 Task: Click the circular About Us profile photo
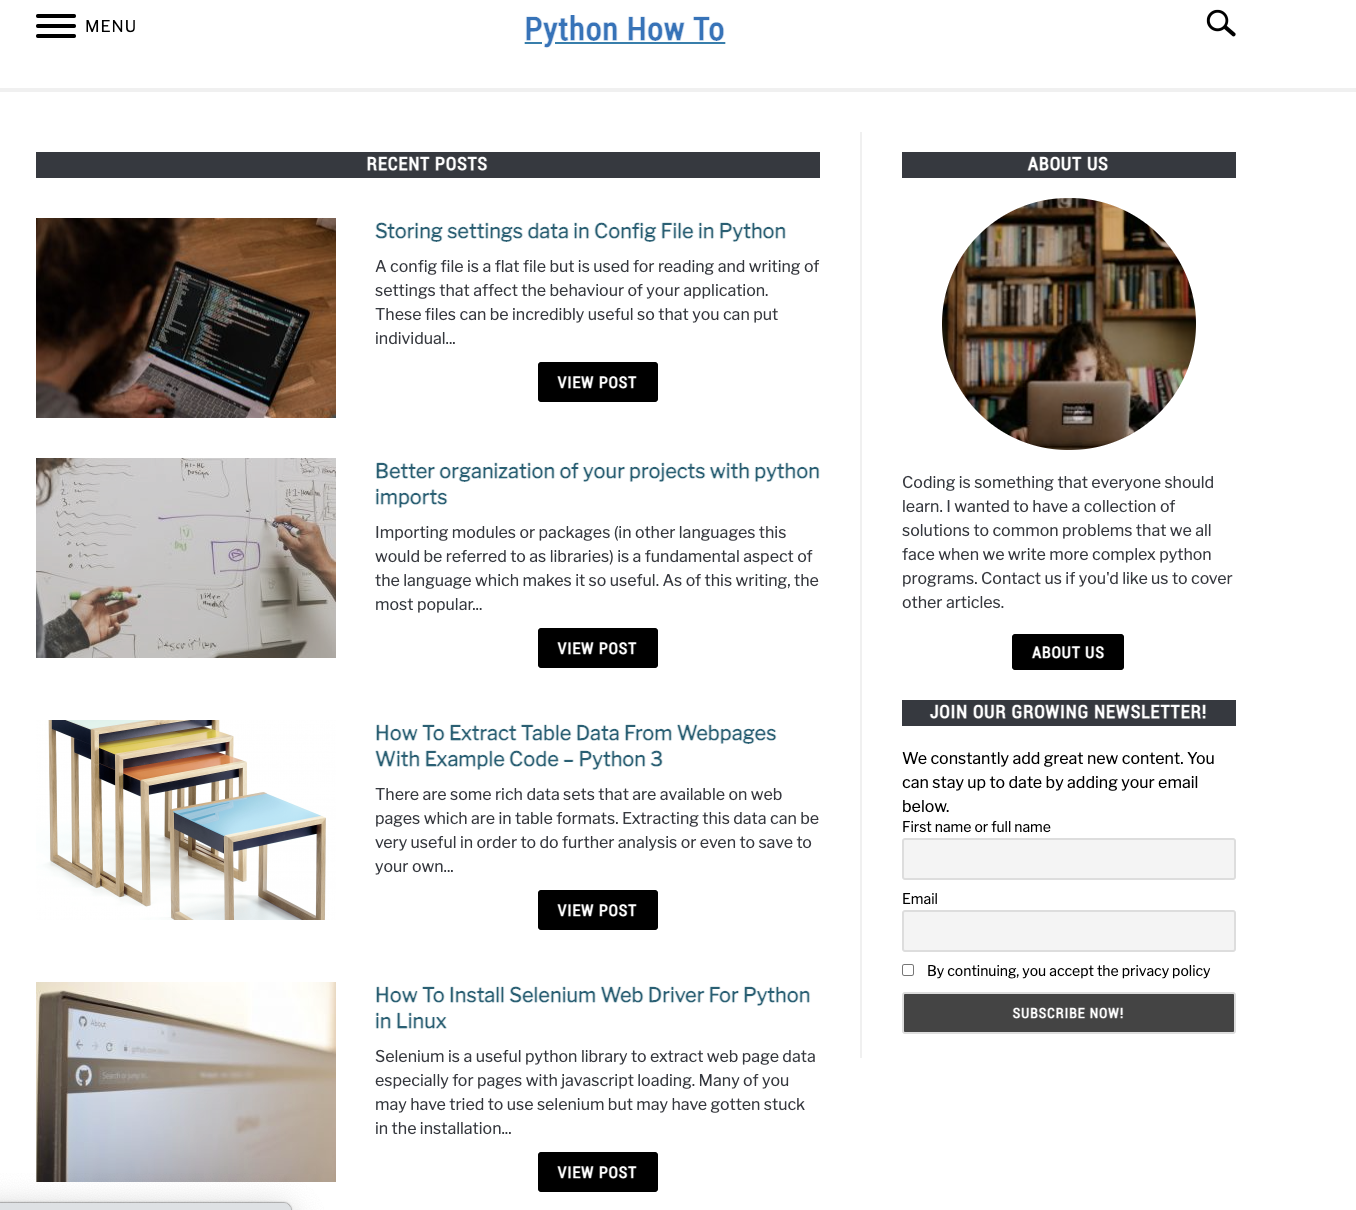click(1069, 324)
